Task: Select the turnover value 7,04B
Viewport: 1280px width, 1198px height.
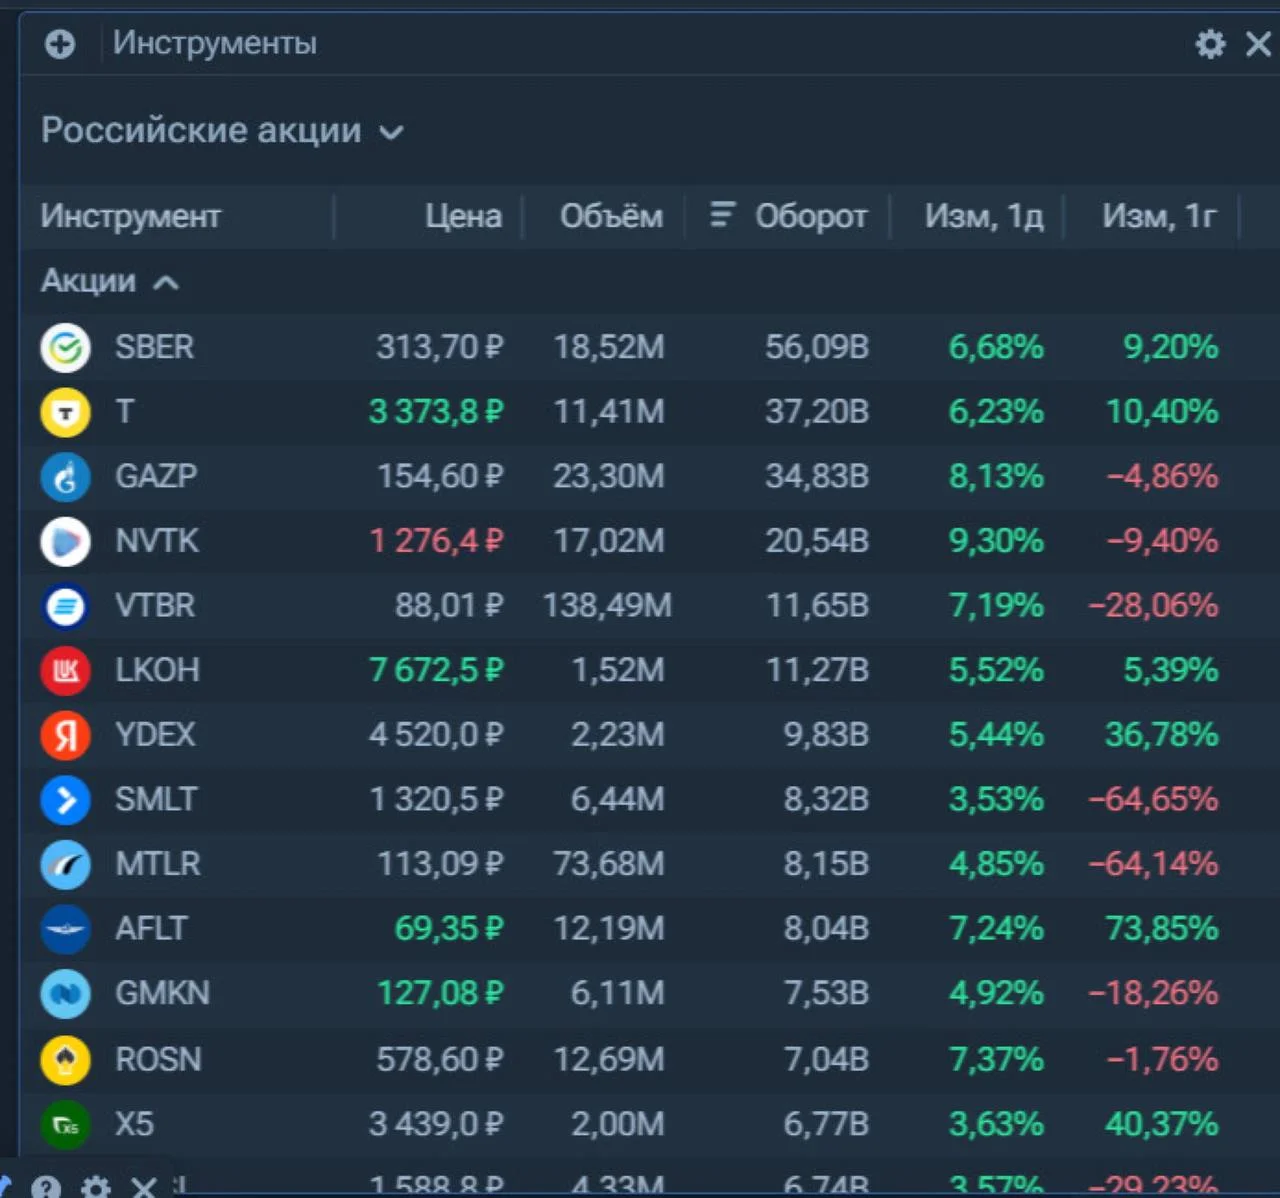Action: 826,1059
